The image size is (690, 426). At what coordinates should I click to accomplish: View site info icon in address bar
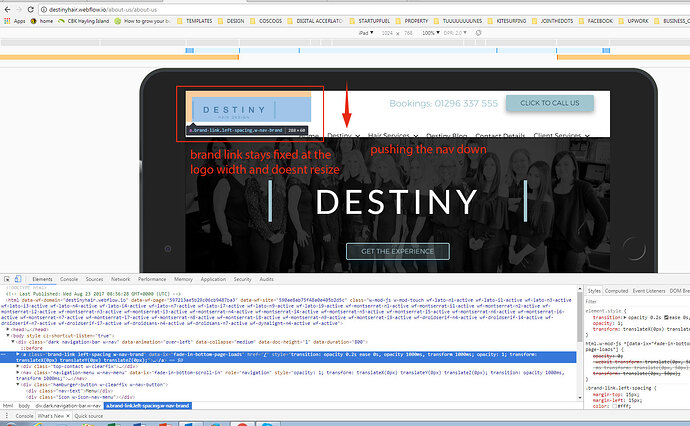click(44, 9)
